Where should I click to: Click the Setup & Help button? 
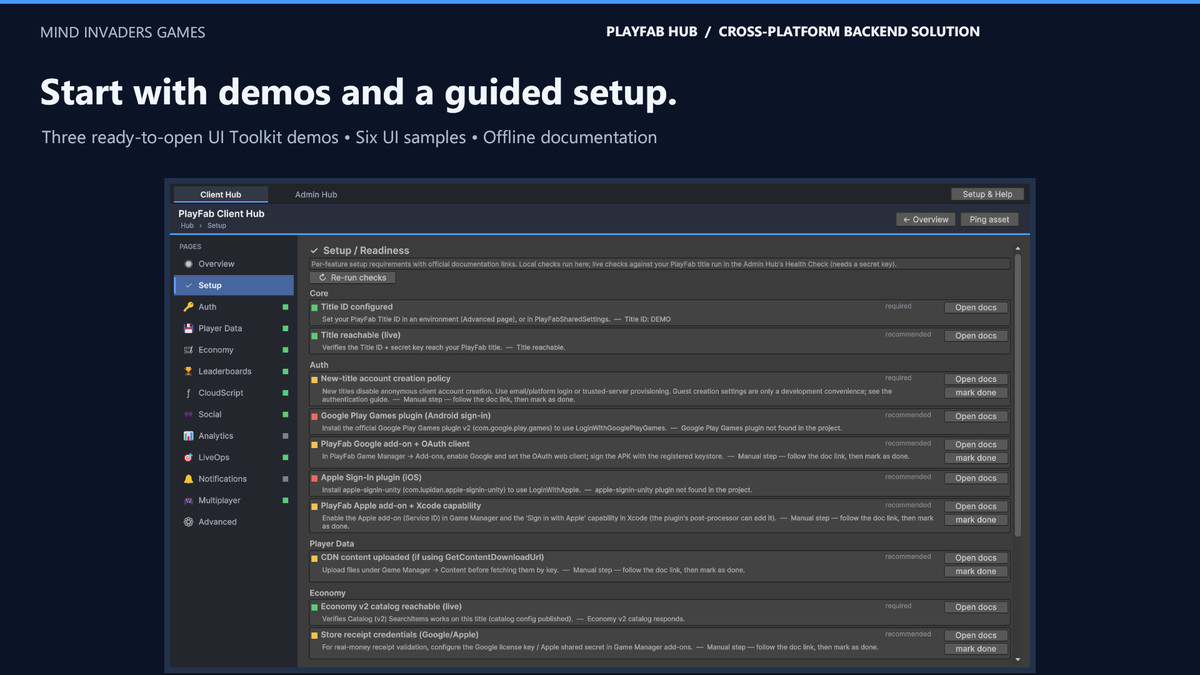[987, 194]
